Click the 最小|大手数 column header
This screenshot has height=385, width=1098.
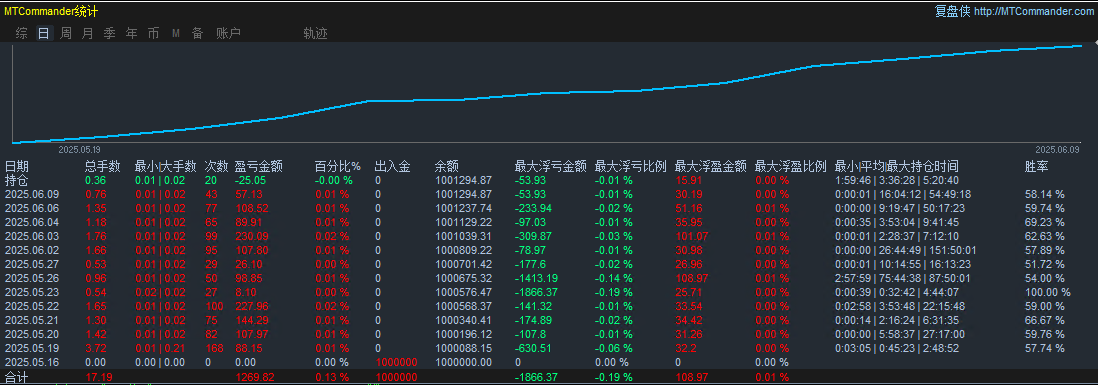coord(164,167)
